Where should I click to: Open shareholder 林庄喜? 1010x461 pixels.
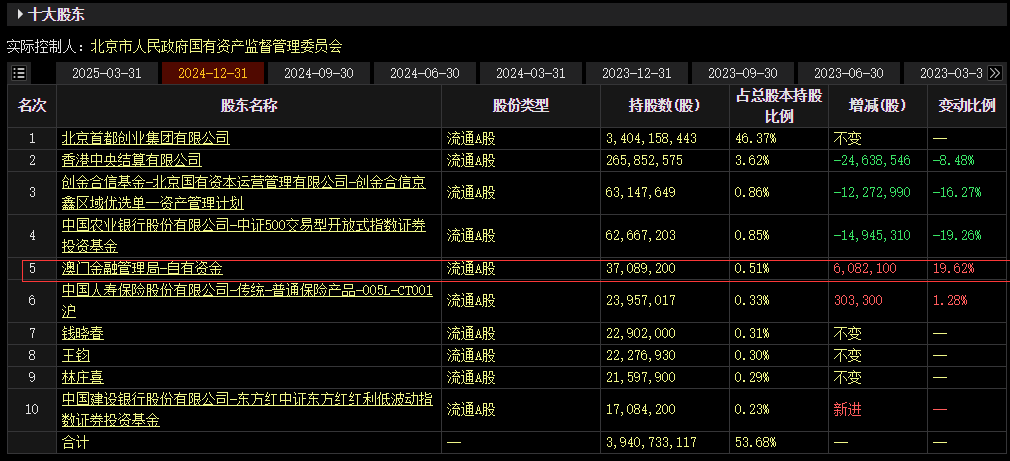pyautogui.click(x=82, y=377)
